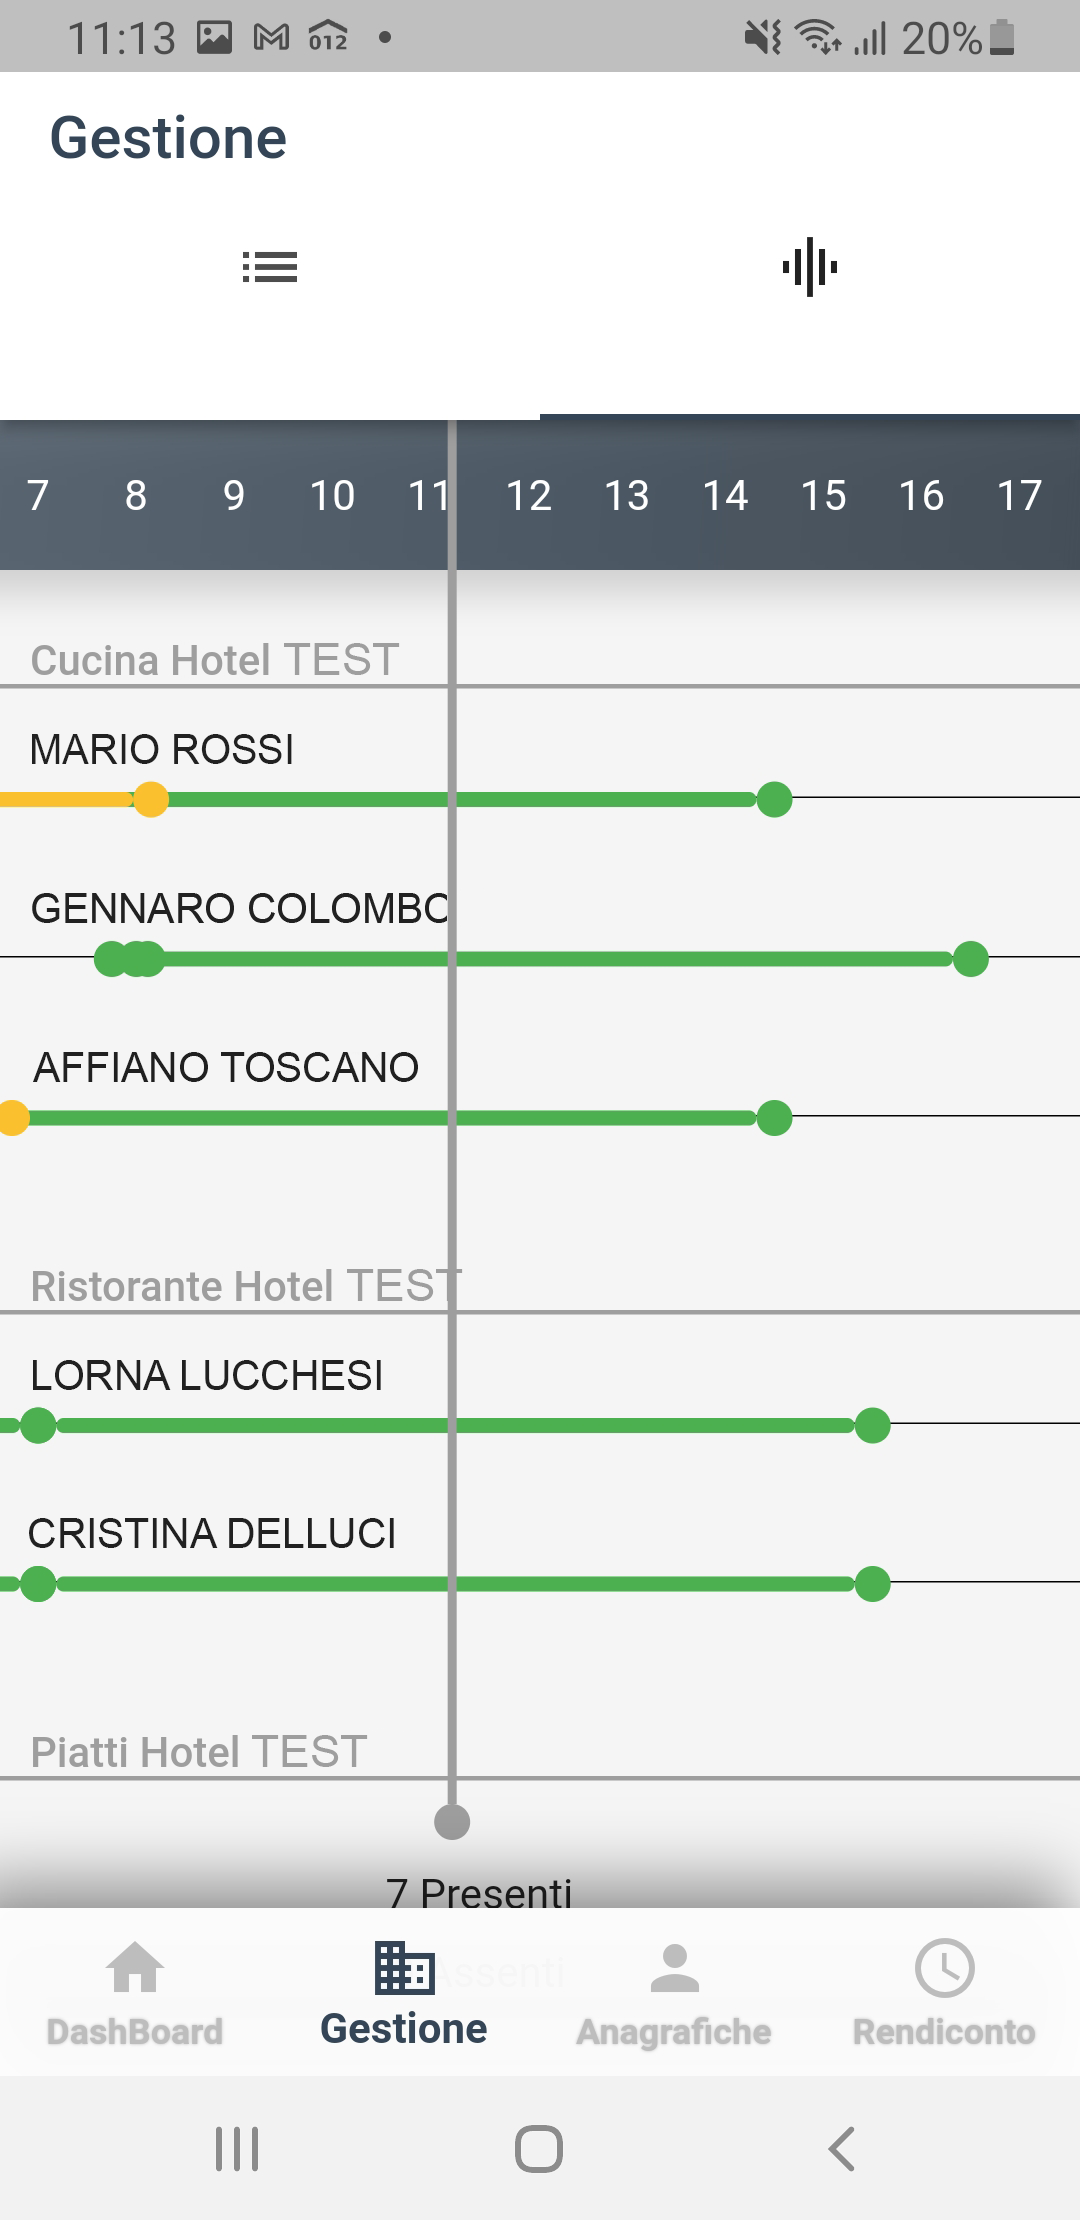Open the Rendiconto clock icon
This screenshot has width=1080, height=2220.
tap(944, 1968)
